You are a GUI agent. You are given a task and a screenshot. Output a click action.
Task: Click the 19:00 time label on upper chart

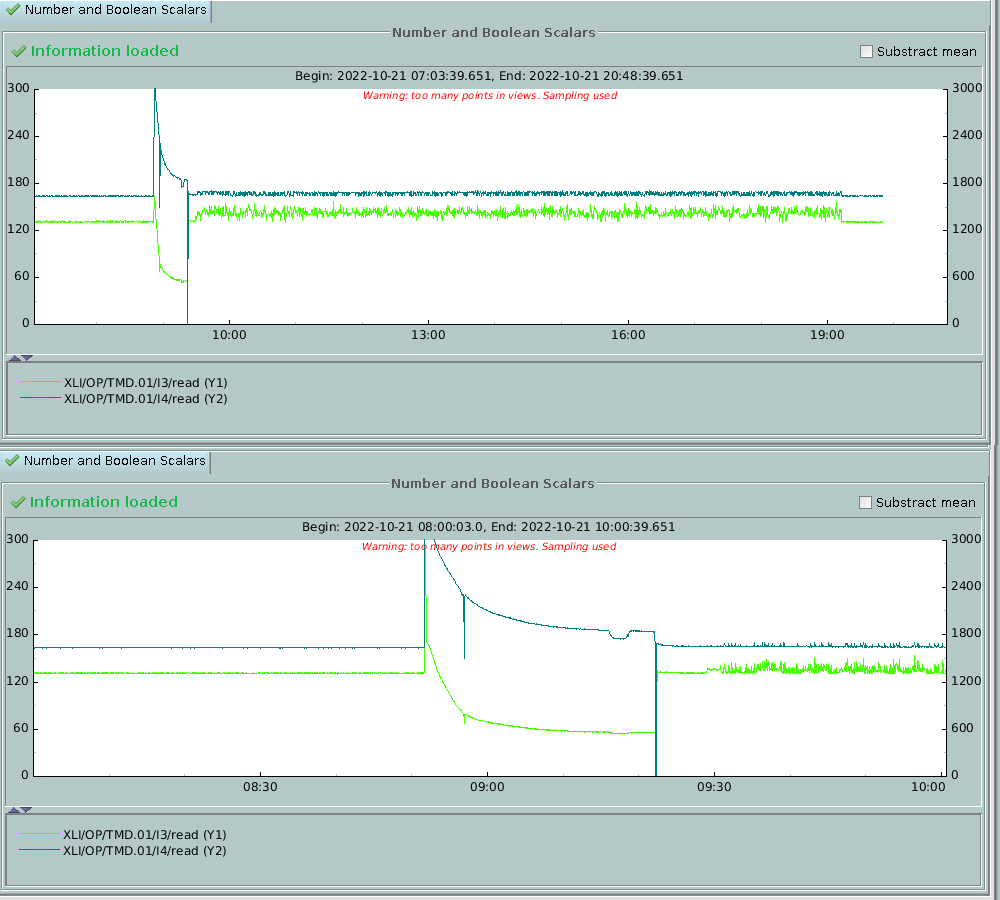click(x=827, y=335)
